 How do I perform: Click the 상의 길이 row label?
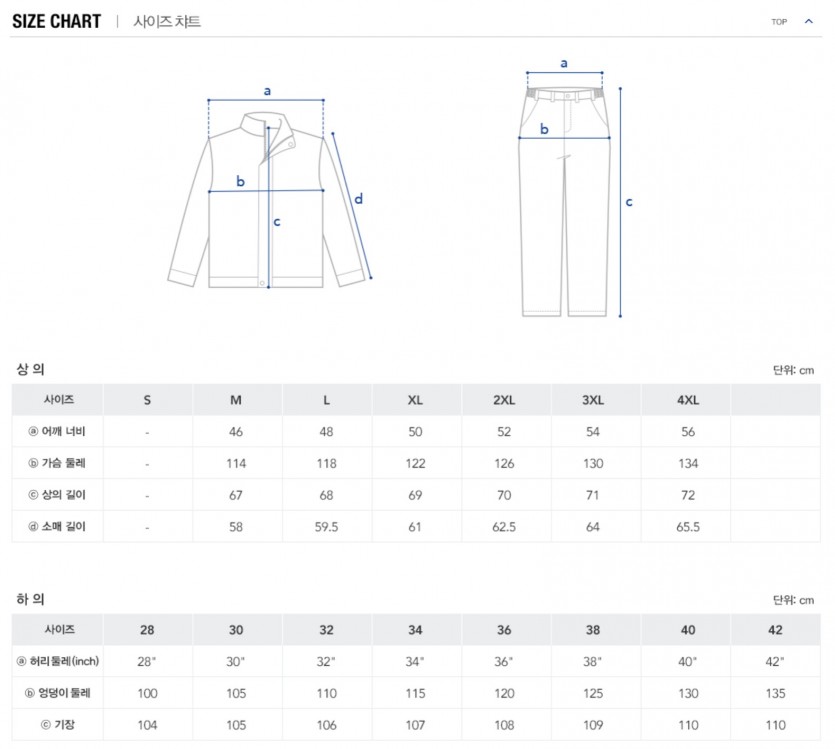coord(58,495)
